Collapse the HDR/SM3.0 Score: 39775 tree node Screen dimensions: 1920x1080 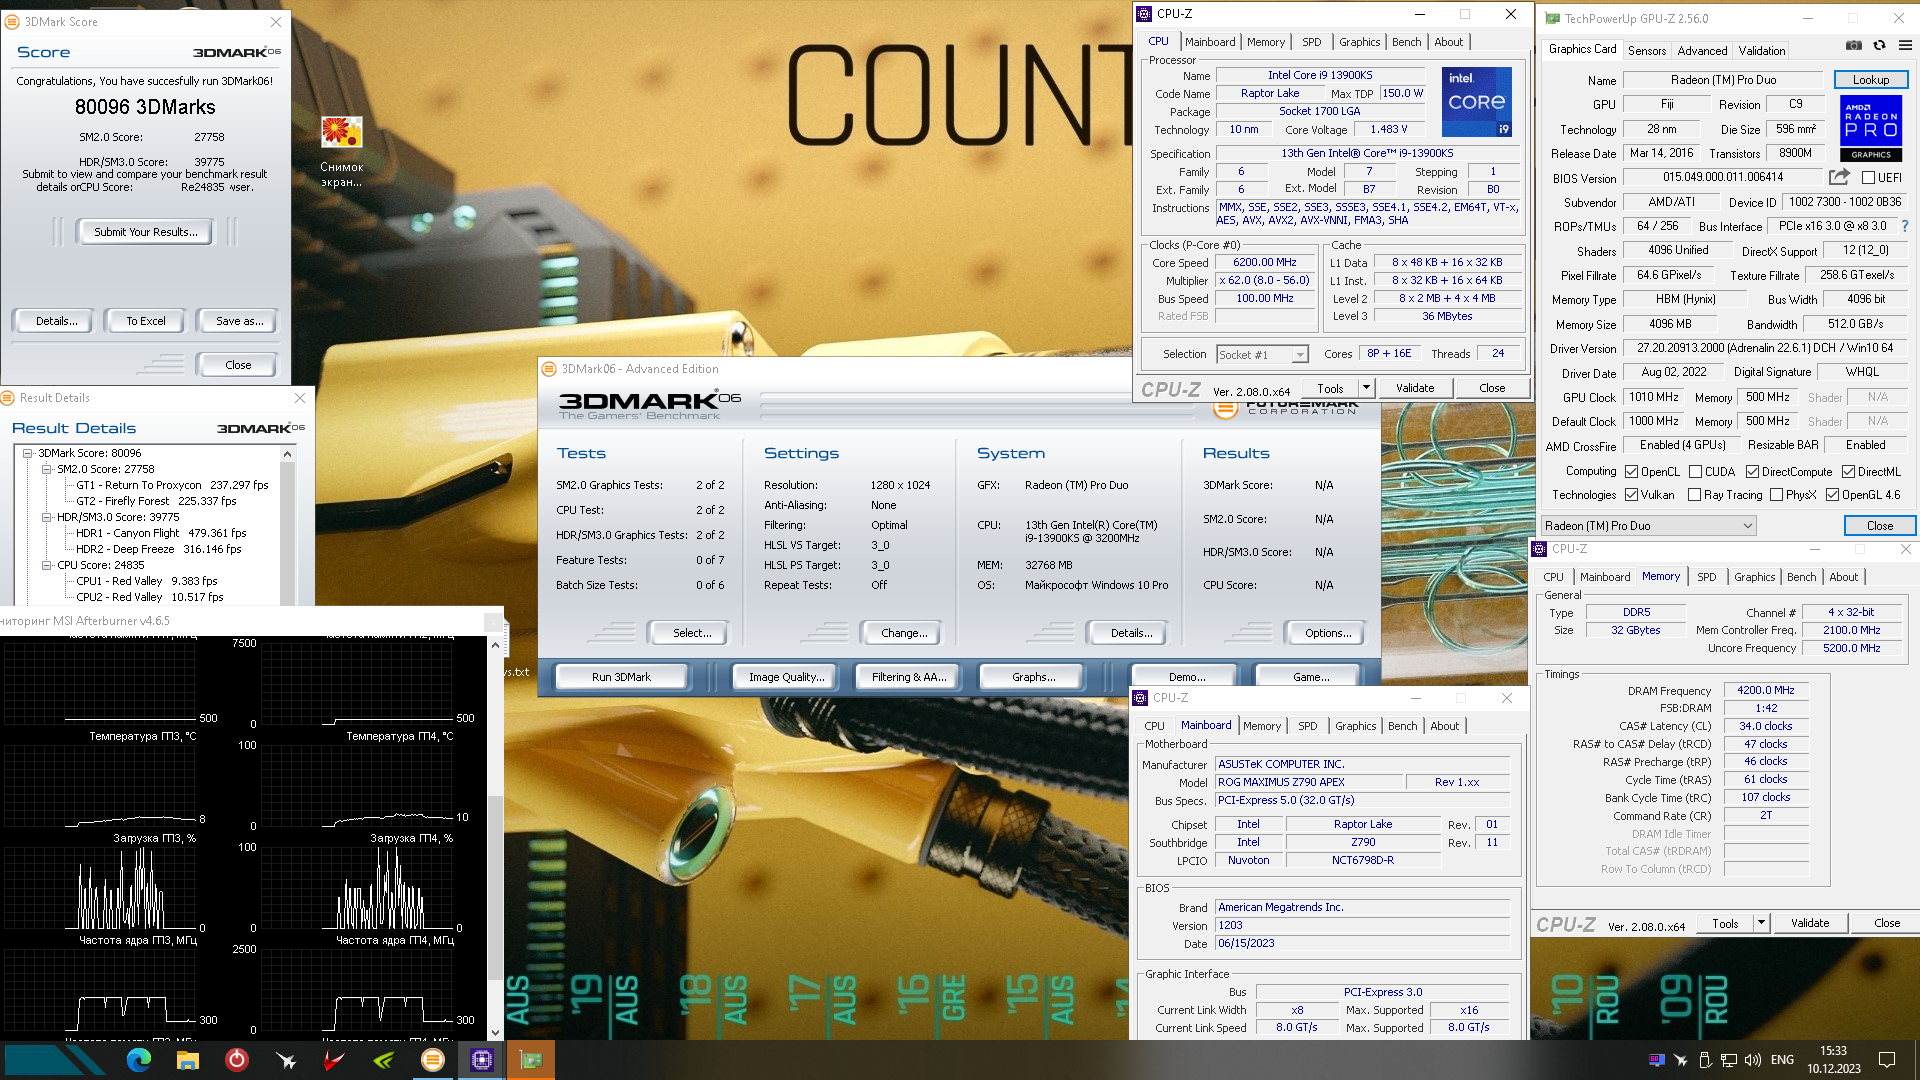click(46, 517)
